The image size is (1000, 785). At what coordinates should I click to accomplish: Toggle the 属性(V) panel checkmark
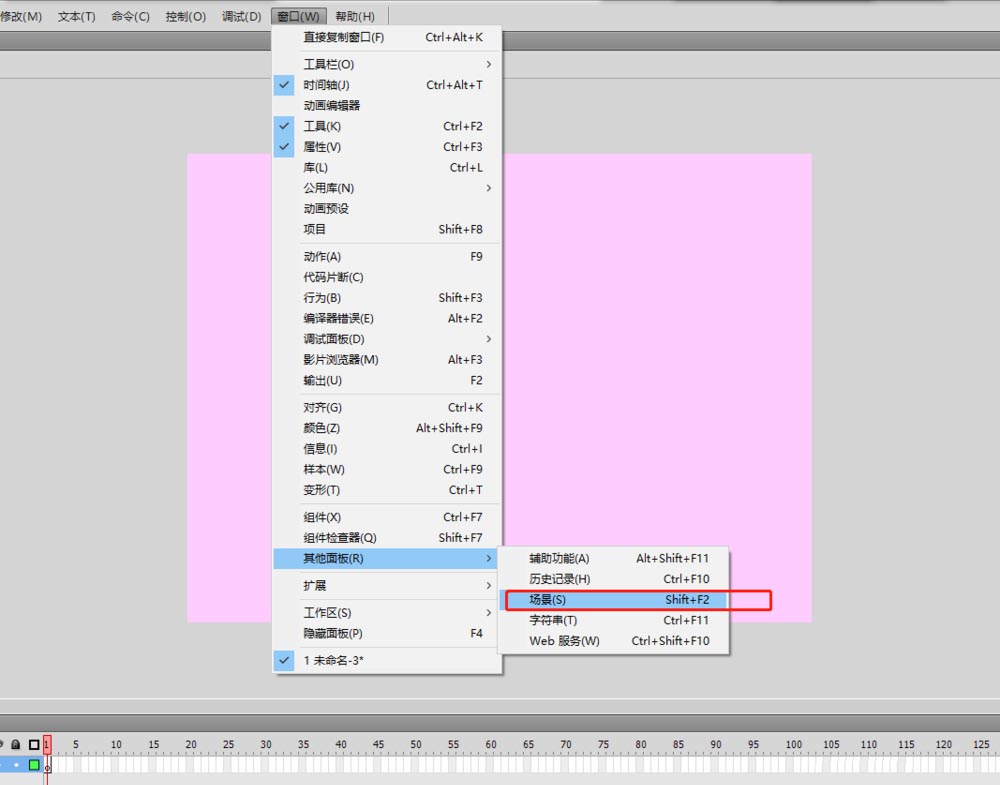[387, 147]
